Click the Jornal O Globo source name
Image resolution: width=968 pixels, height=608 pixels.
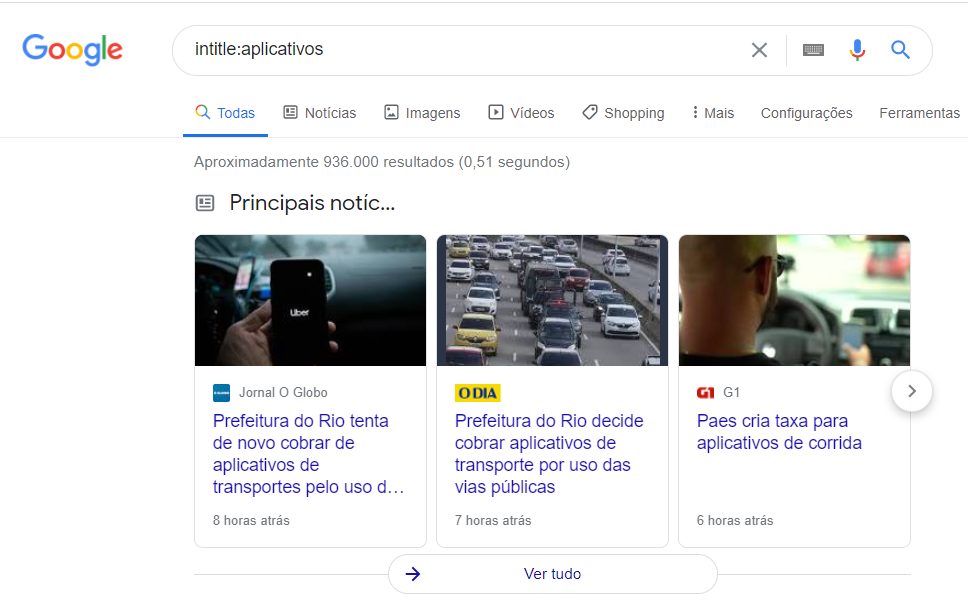click(x=283, y=393)
